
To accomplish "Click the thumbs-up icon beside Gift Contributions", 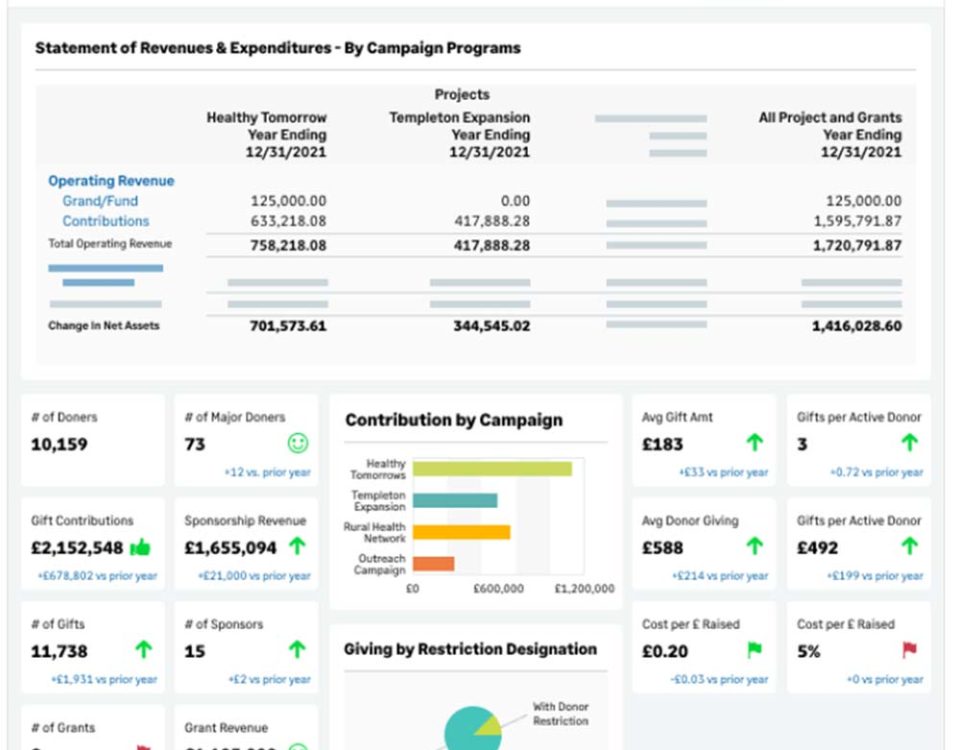I will point(140,547).
